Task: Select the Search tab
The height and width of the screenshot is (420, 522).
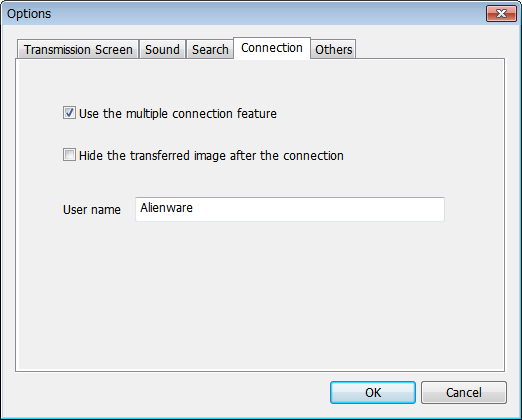Action: (x=210, y=49)
